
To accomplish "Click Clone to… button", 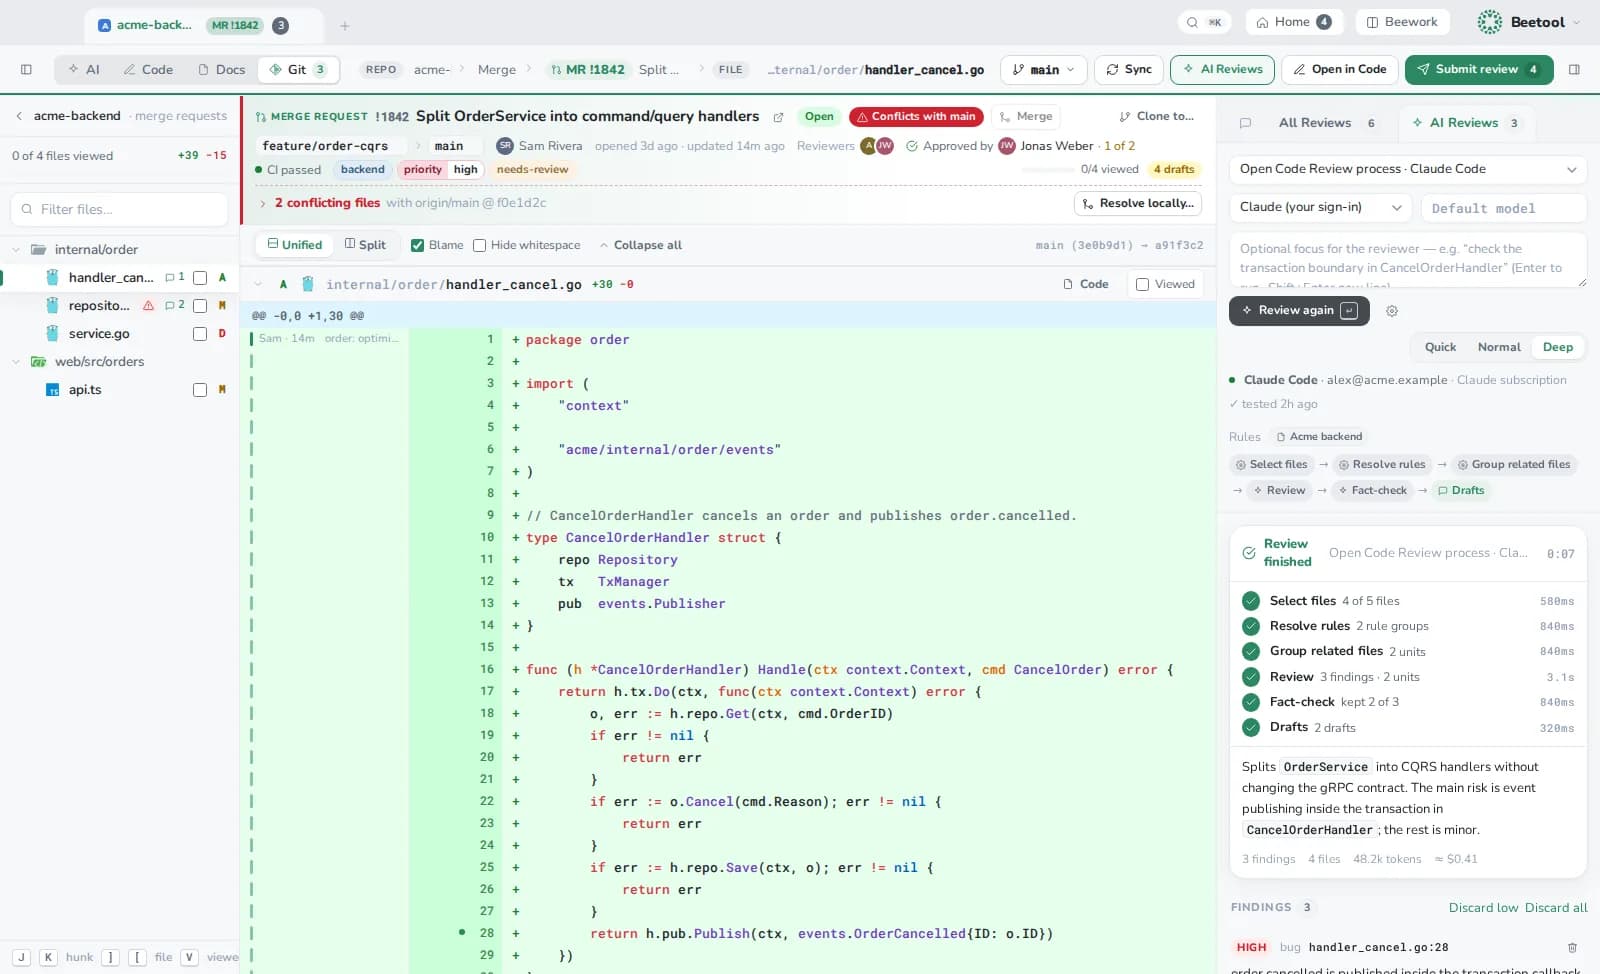I will [x=1157, y=117].
